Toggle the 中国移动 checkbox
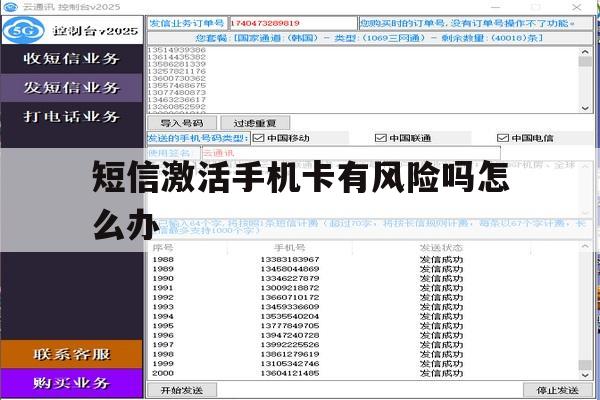The width and height of the screenshot is (600, 400). pos(259,138)
